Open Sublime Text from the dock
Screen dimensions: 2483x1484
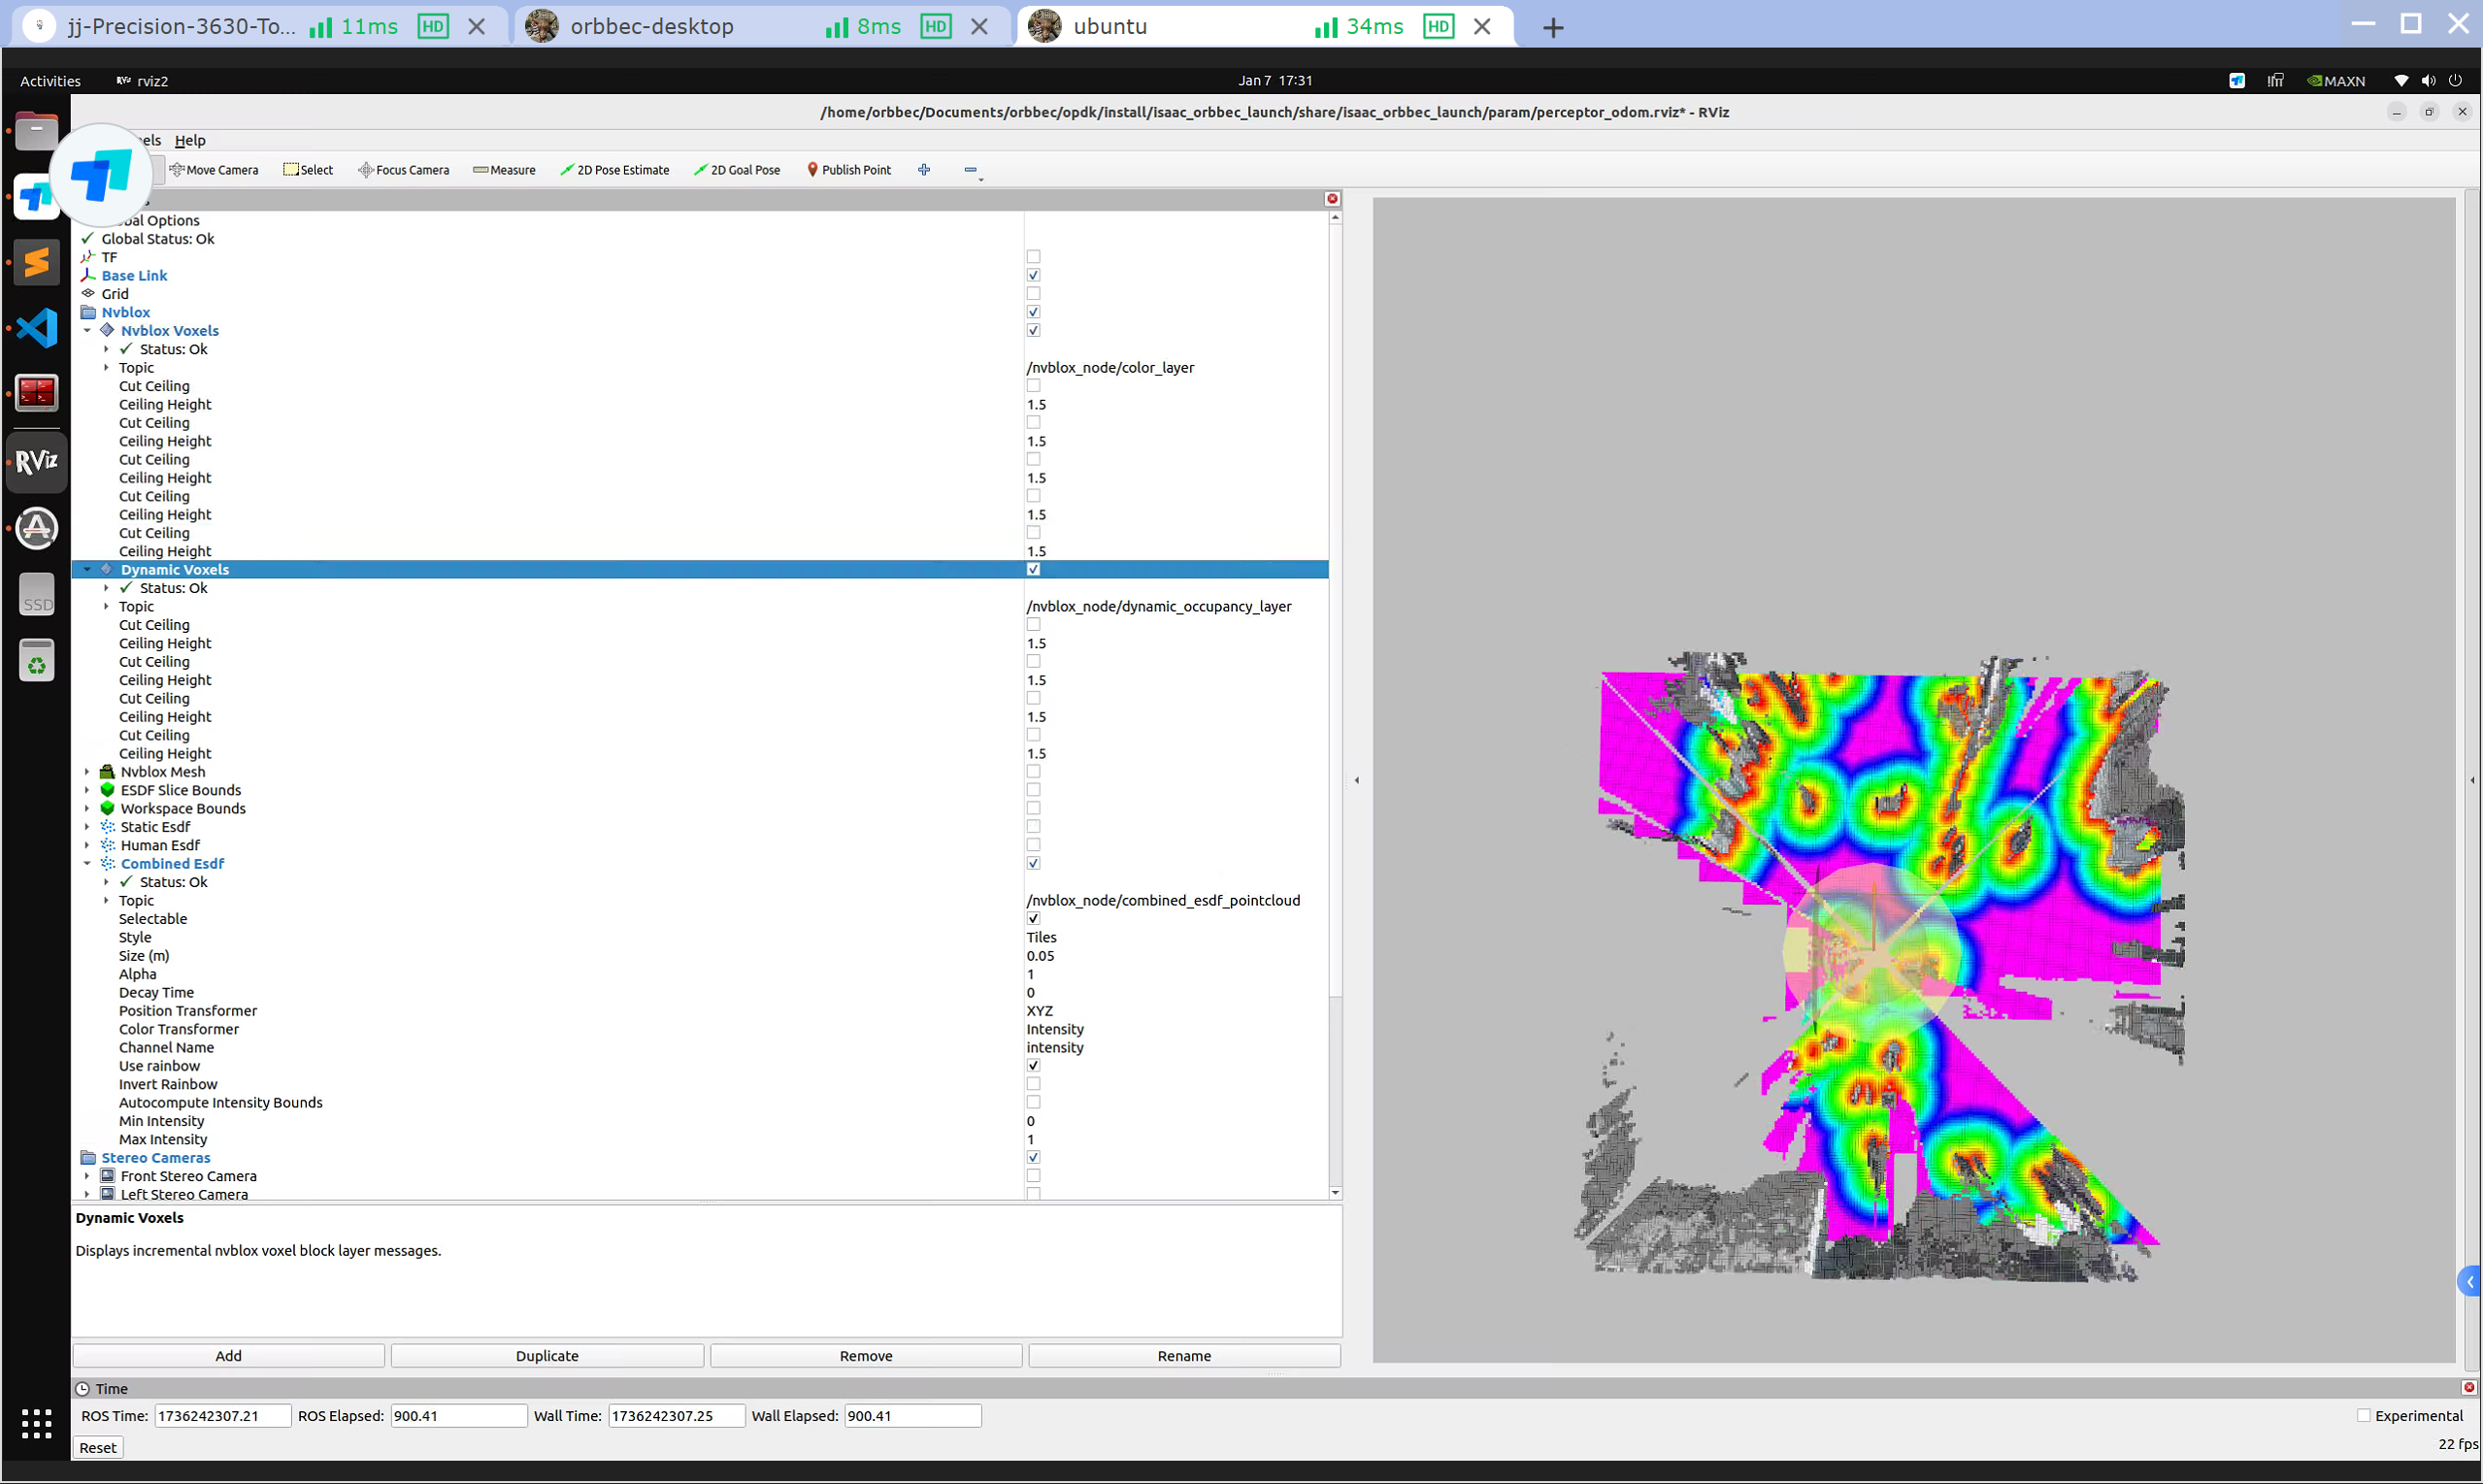click(37, 262)
